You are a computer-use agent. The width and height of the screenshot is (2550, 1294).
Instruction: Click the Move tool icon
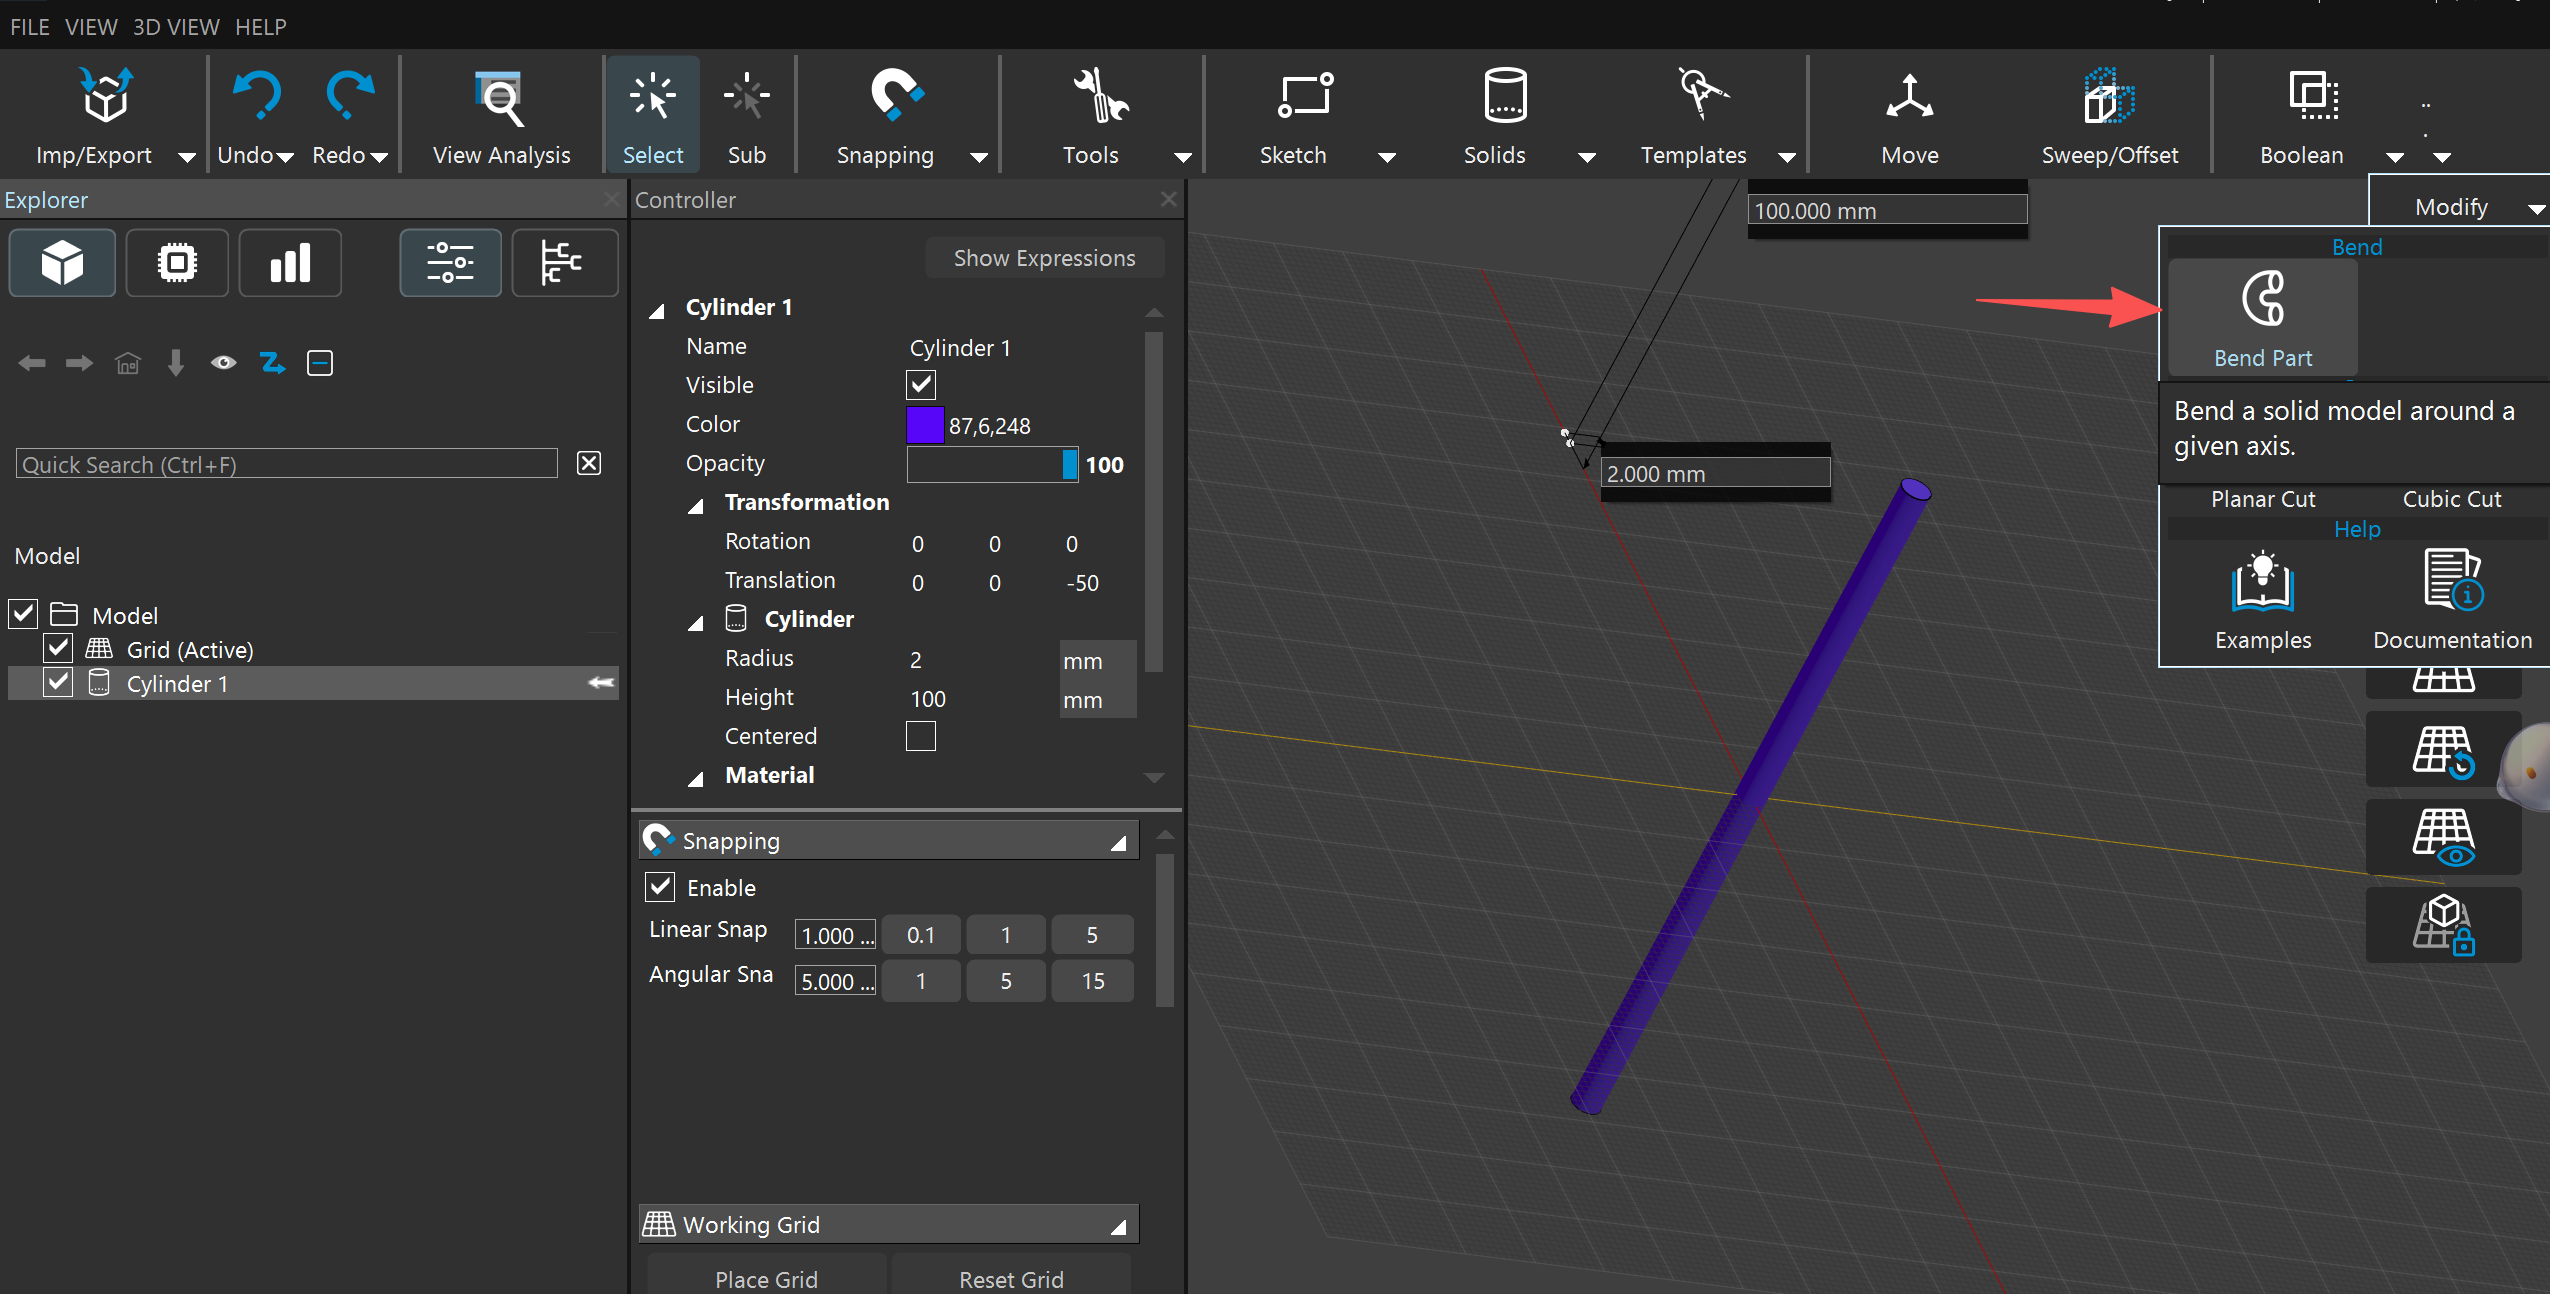coord(1909,98)
